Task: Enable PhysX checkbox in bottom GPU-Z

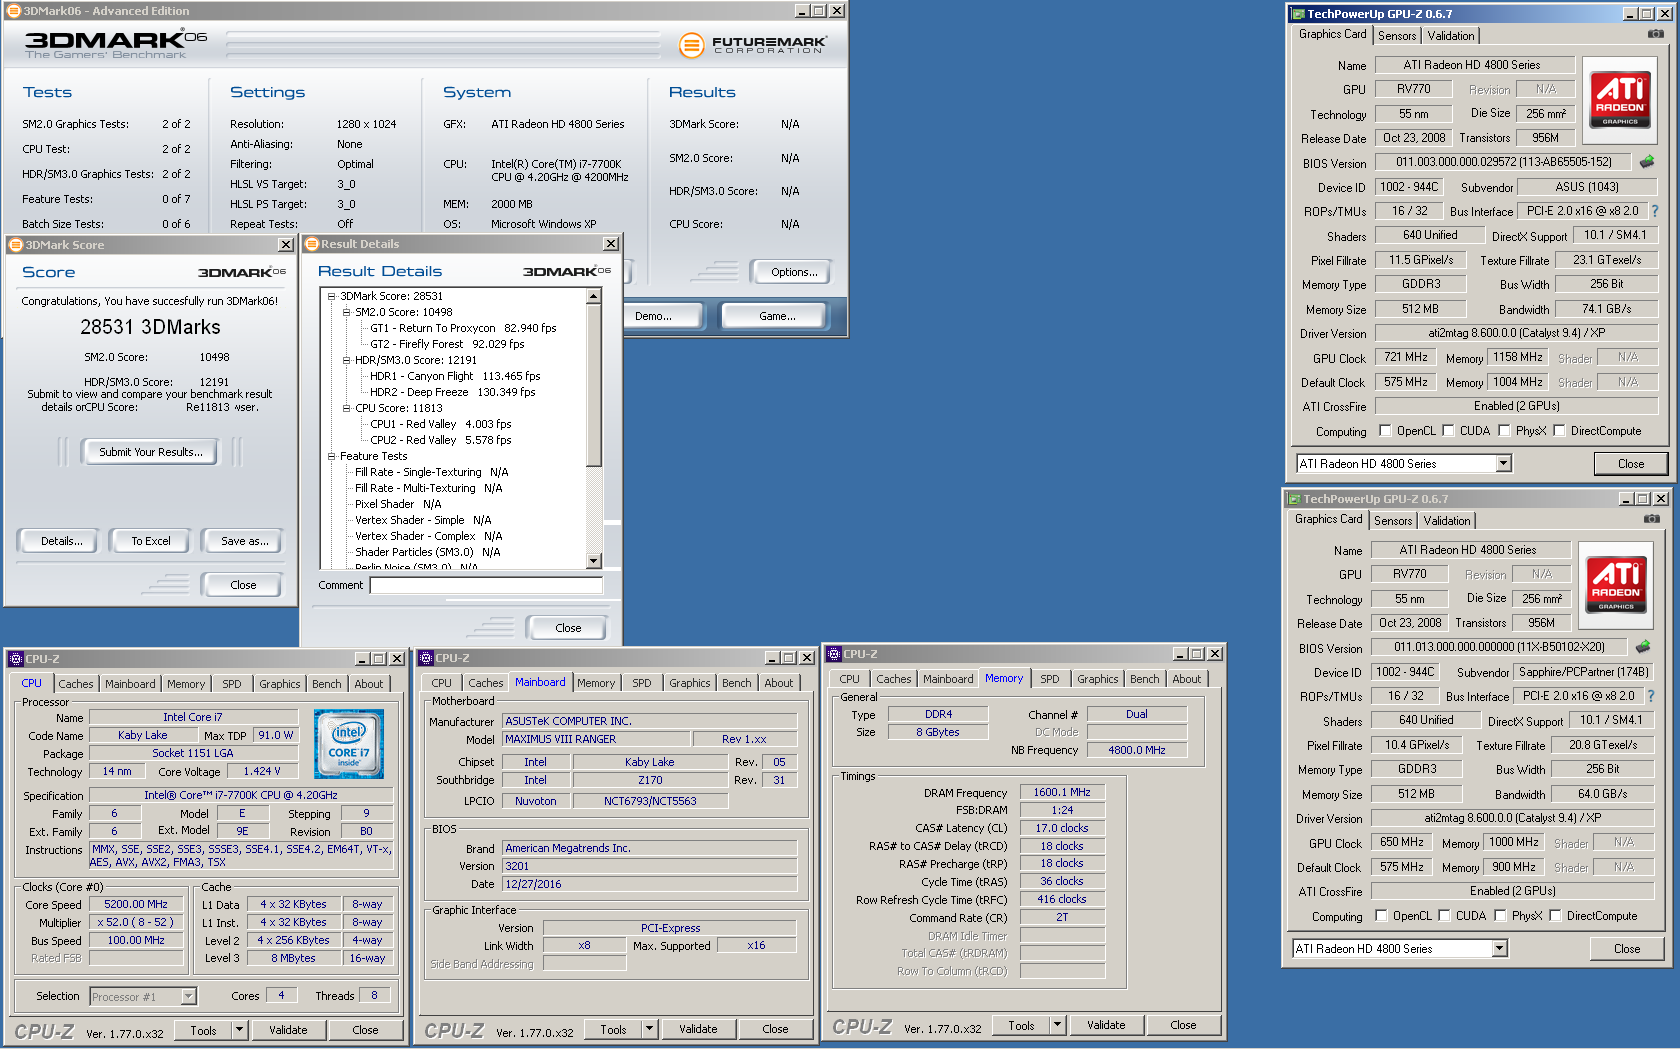Action: tap(1500, 916)
